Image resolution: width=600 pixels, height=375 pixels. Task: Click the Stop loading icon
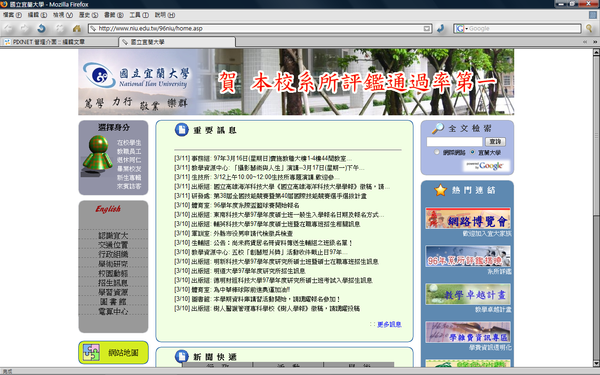point(59,28)
